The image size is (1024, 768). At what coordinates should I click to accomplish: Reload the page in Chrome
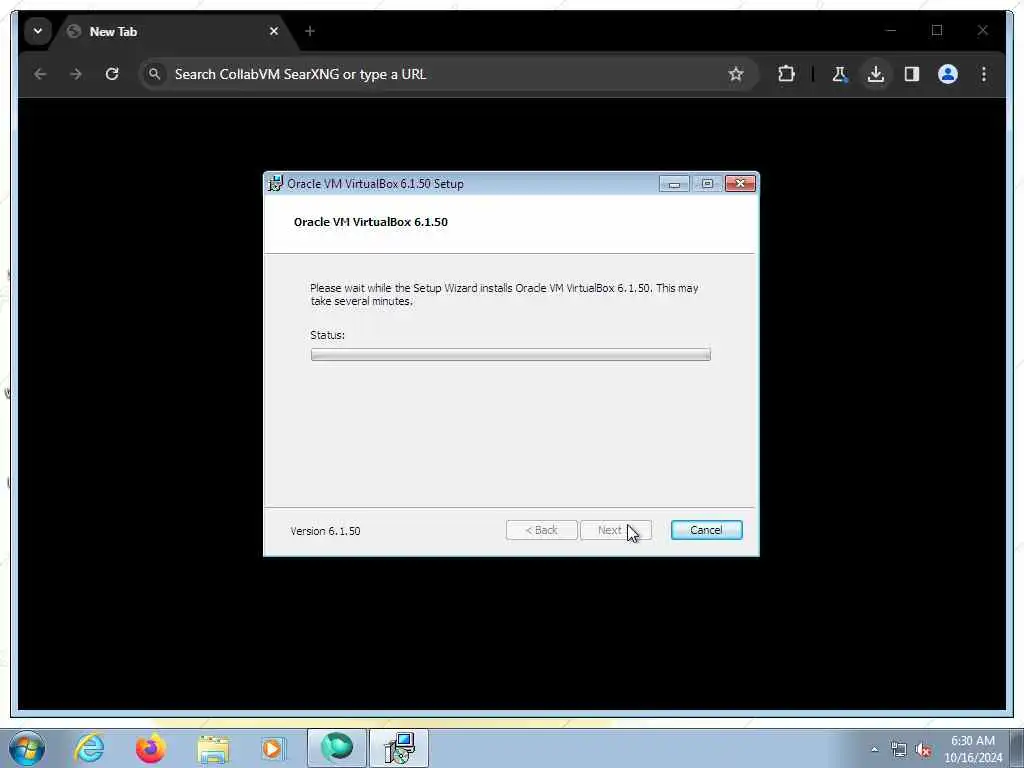coord(112,74)
